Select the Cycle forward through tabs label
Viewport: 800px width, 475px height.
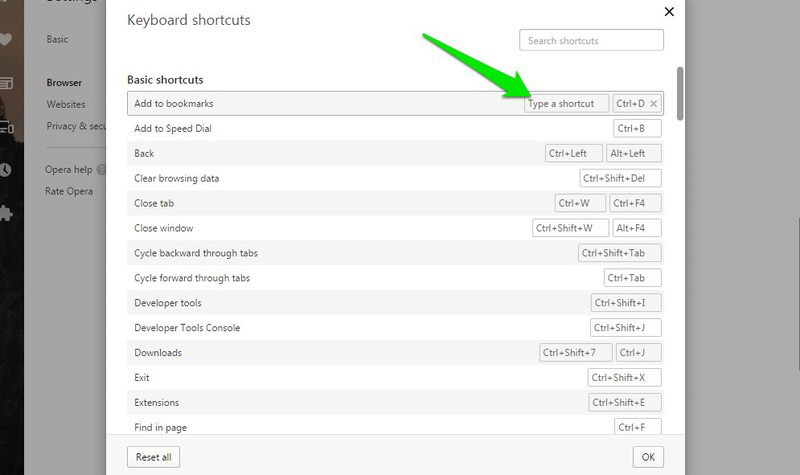[x=192, y=278]
